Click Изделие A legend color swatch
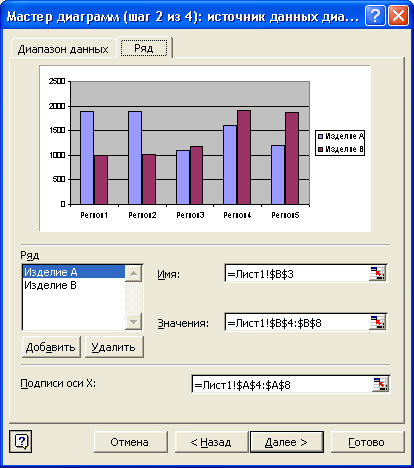Screen dimensions: 414x468 click(321, 136)
